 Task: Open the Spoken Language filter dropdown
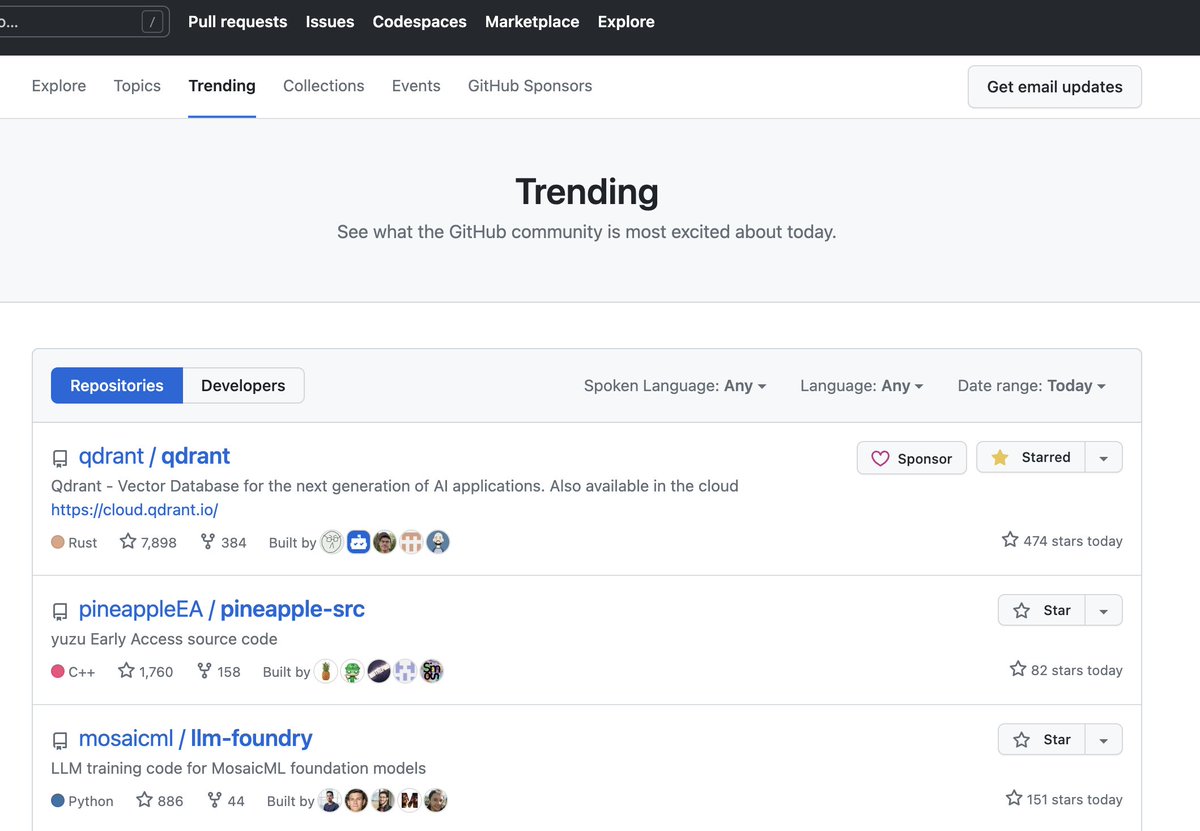point(675,385)
